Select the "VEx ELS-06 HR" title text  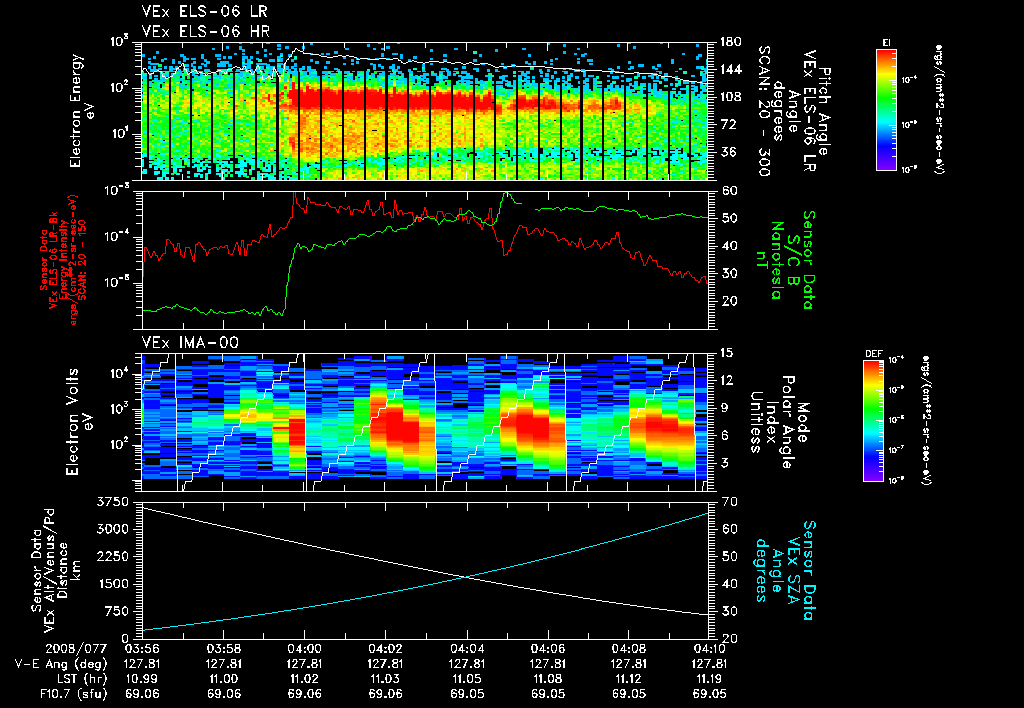tap(206, 31)
